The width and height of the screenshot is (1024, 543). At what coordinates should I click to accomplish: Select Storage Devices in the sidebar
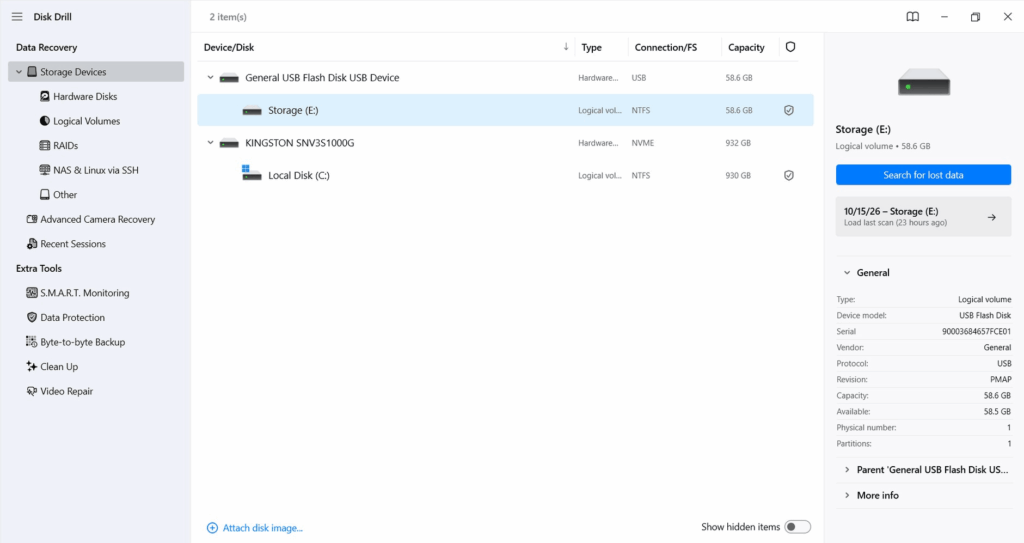96,72
